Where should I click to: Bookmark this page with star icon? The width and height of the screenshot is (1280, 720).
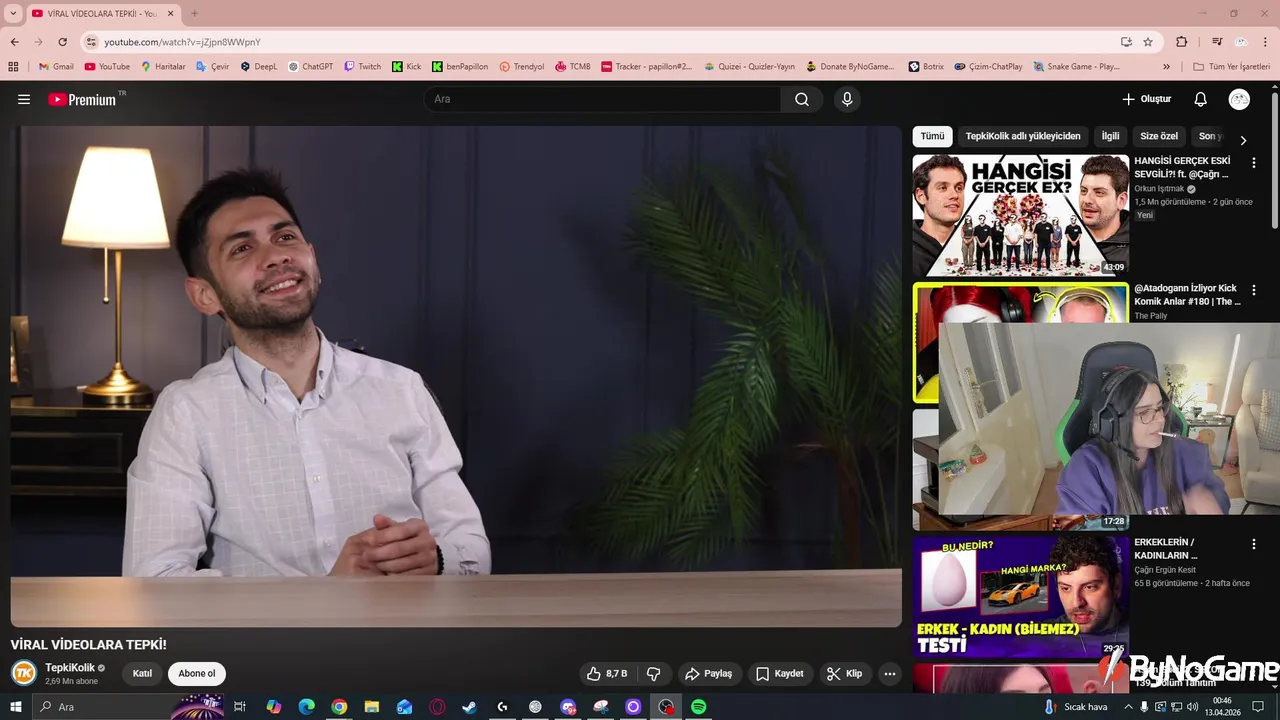pyautogui.click(x=1148, y=42)
